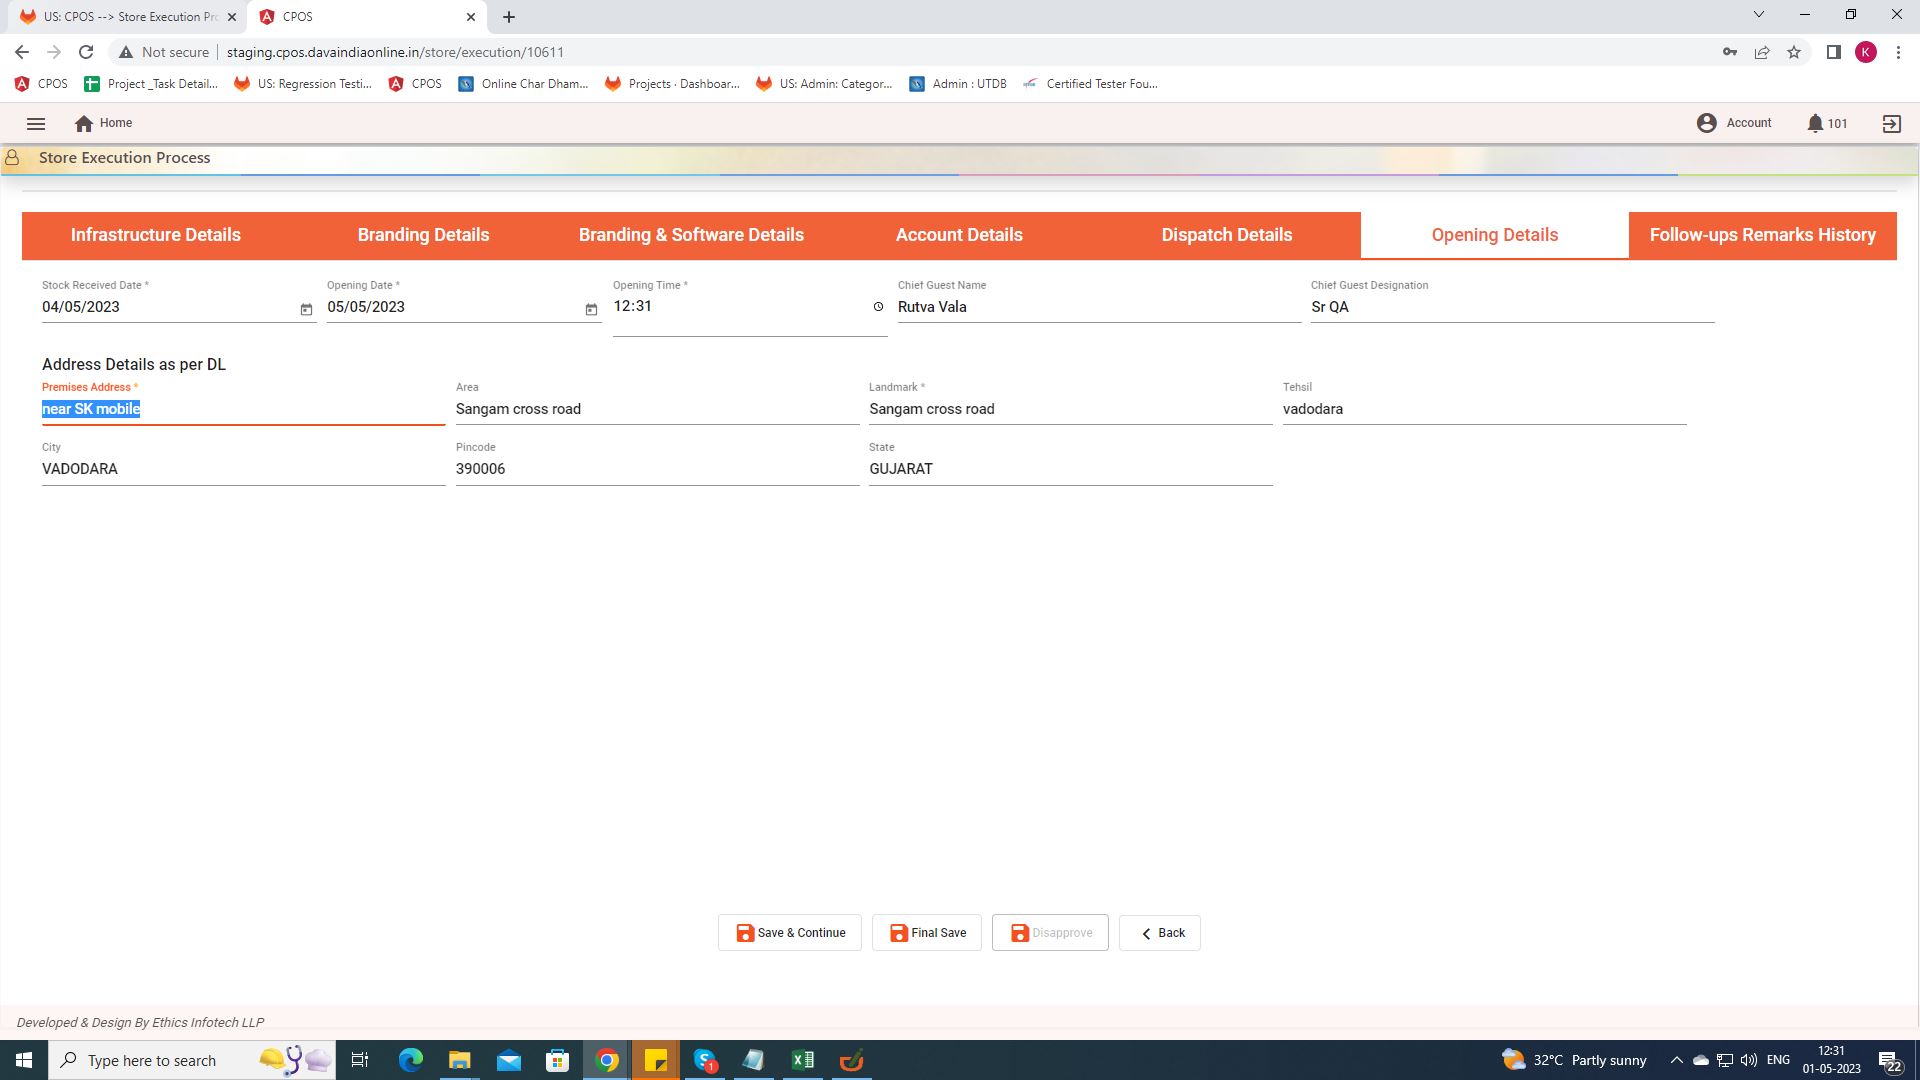Click the Final Save button
Viewport: 1920px width, 1080px height.
point(926,933)
